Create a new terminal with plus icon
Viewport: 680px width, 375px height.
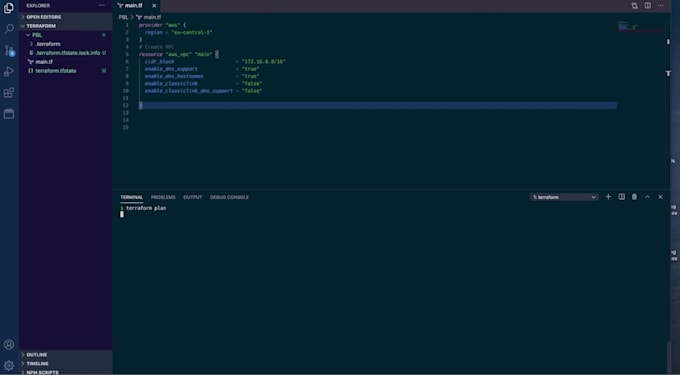click(x=608, y=197)
